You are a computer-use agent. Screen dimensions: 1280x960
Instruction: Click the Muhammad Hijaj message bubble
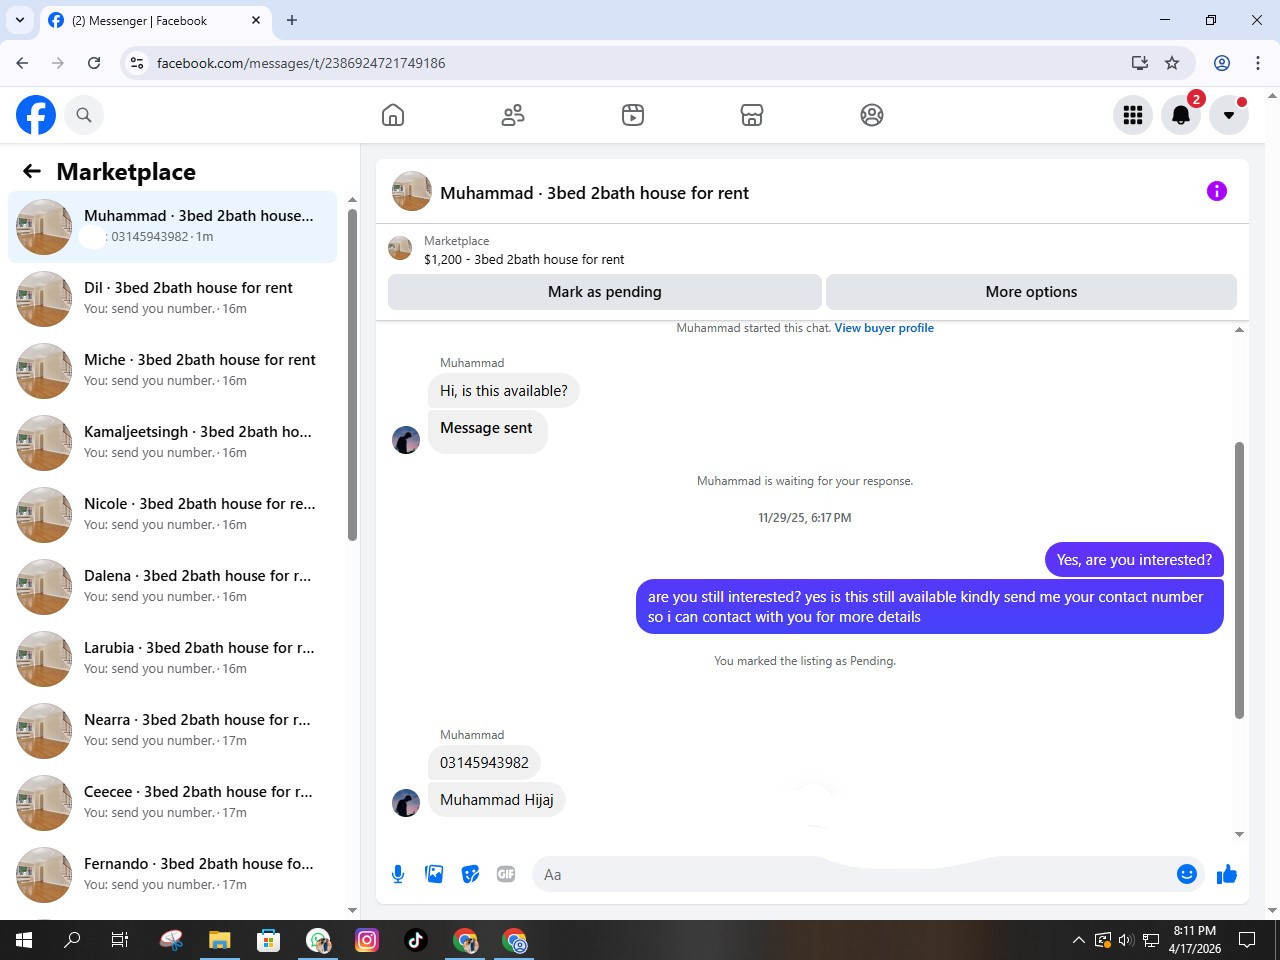pos(497,800)
